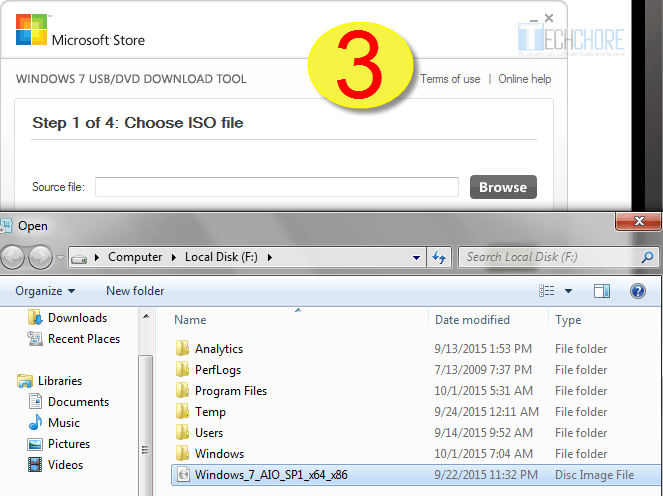Image resolution: width=663 pixels, height=496 pixels.
Task: Go back in the Open dialog
Action: [x=13, y=257]
